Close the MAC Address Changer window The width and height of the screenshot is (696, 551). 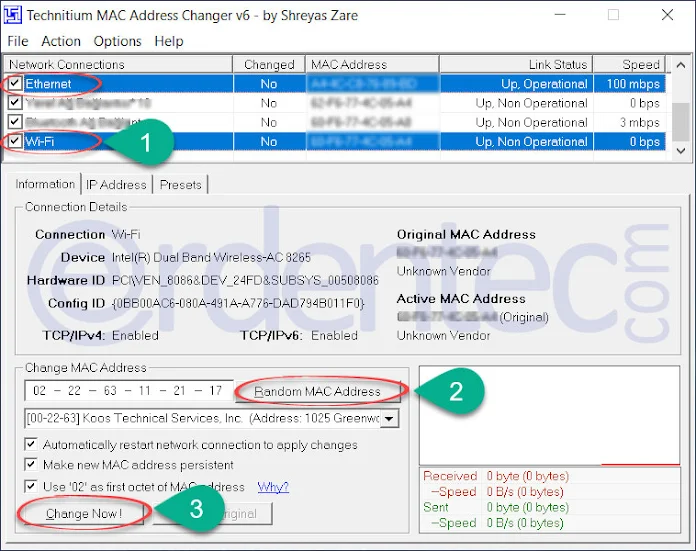click(668, 15)
